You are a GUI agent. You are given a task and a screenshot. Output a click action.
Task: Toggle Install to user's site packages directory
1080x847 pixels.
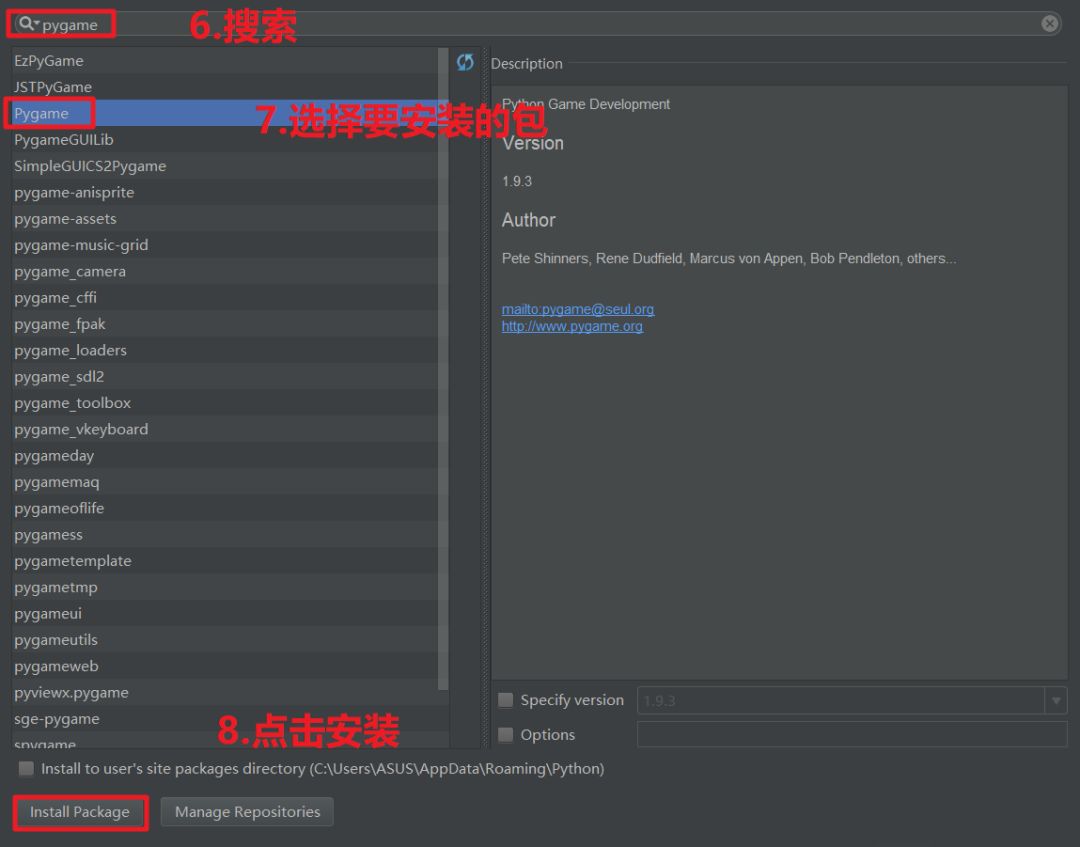26,768
